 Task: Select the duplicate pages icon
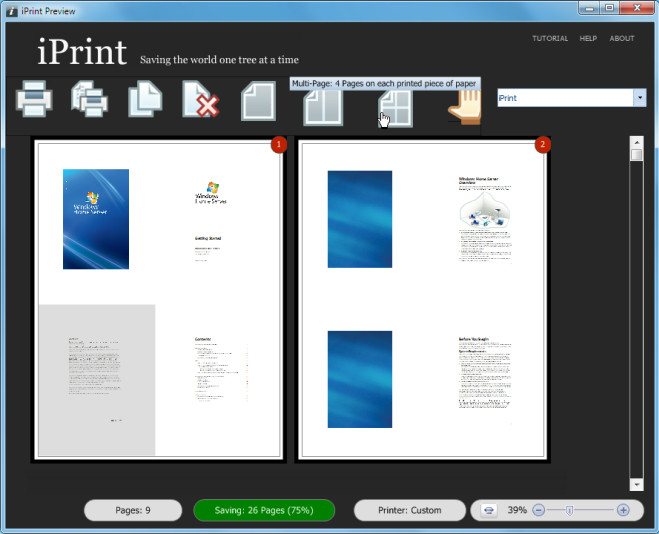click(145, 99)
